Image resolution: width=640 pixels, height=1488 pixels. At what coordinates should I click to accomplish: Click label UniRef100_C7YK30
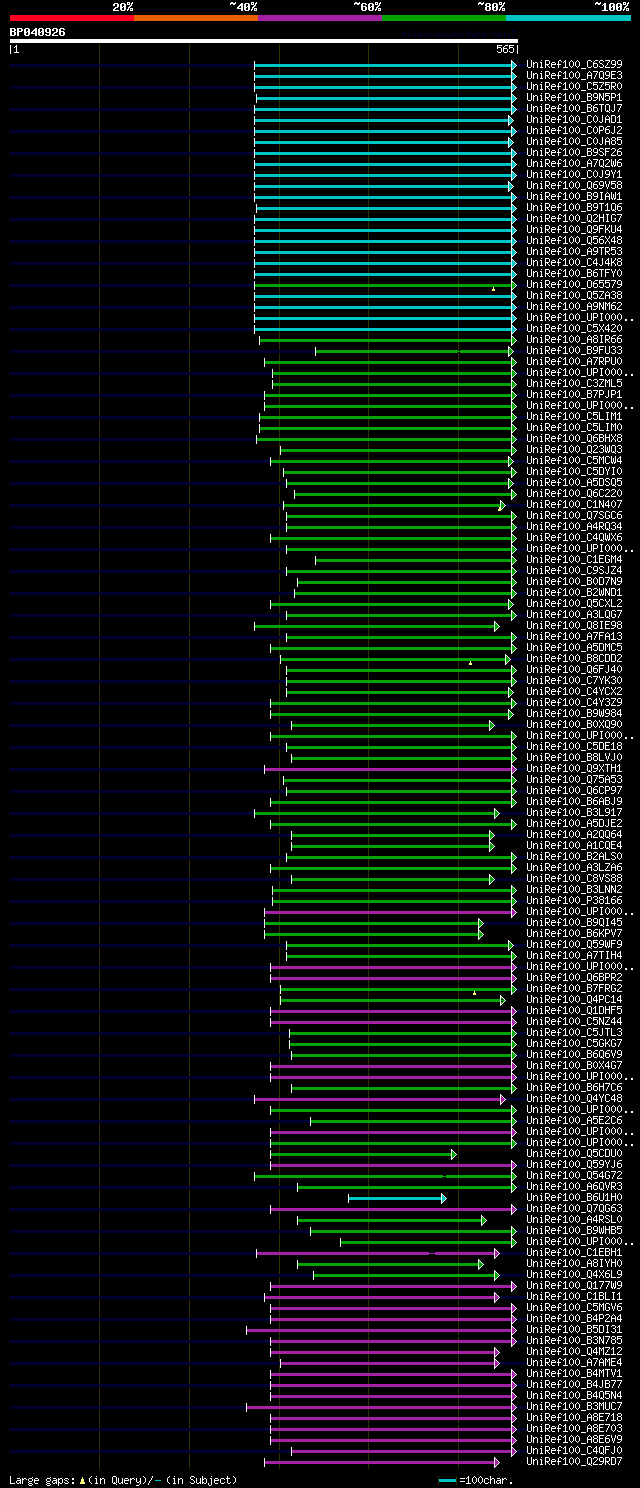point(575,680)
